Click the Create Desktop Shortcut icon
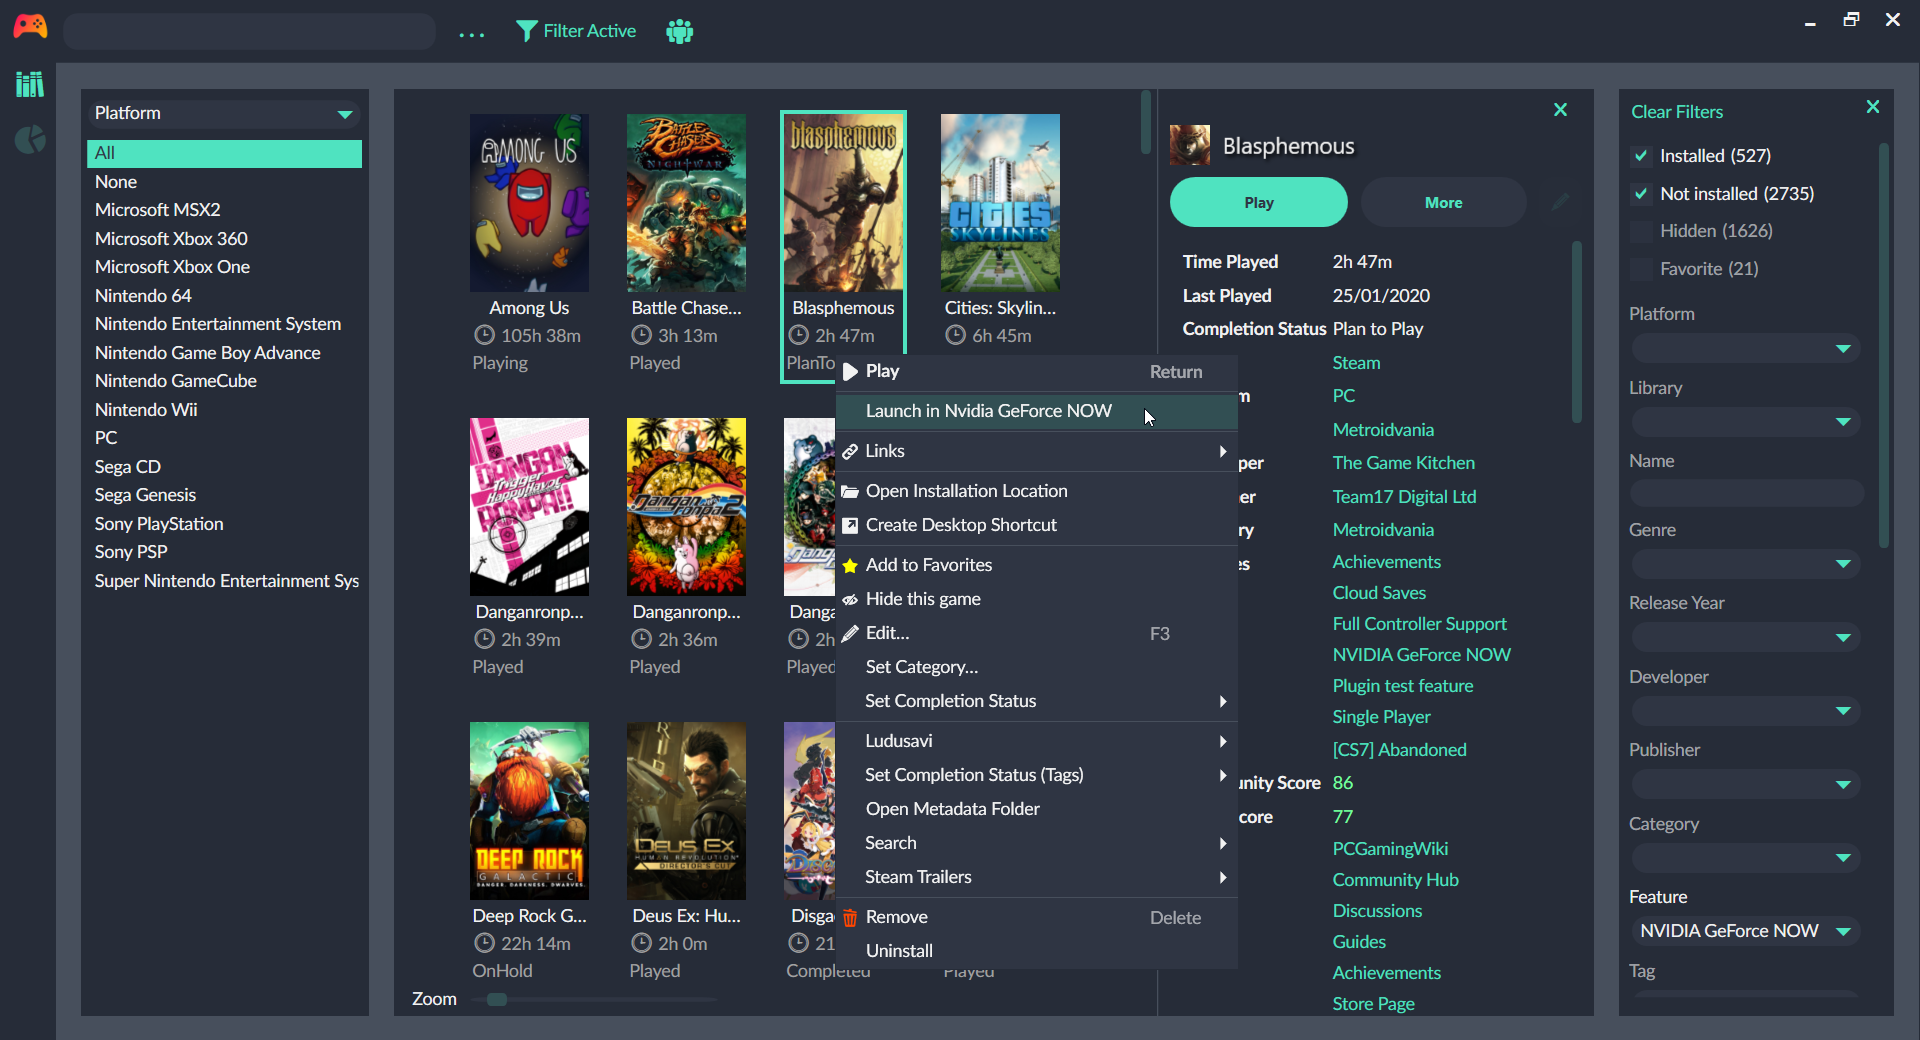Screen dimensions: 1920x1040 click(850, 525)
